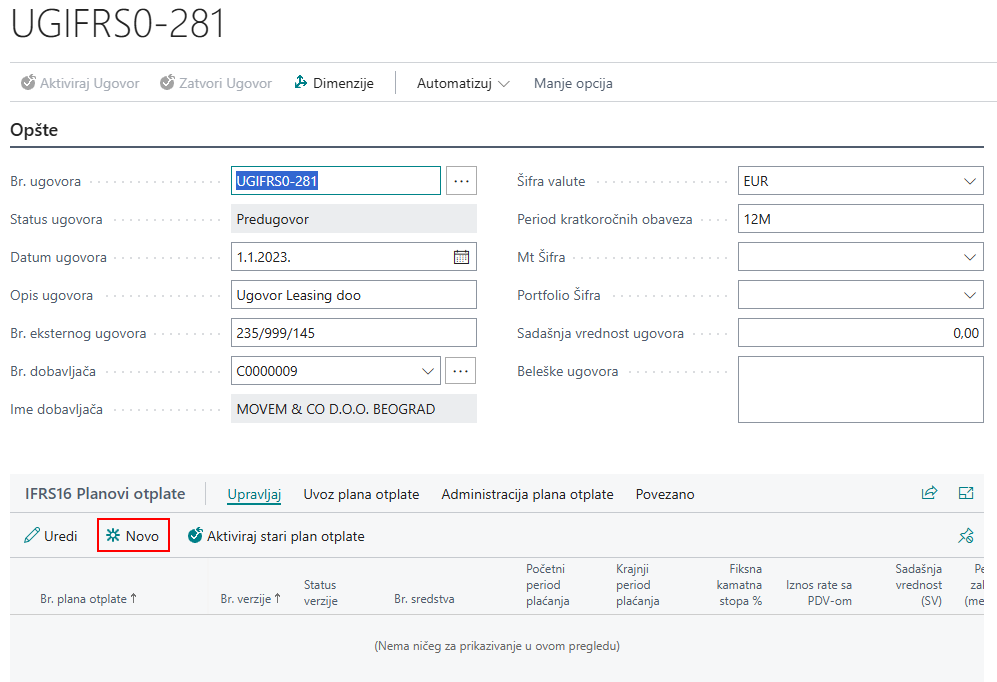Expand the Mt Šifra dropdown

pyautogui.click(x=970, y=257)
